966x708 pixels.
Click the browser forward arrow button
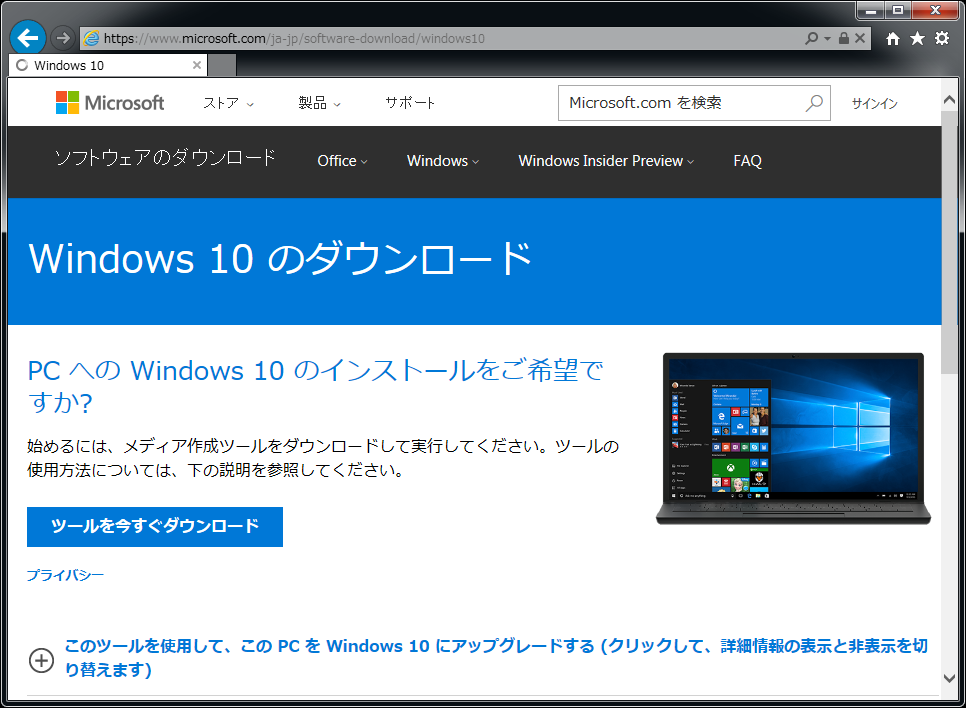point(63,38)
